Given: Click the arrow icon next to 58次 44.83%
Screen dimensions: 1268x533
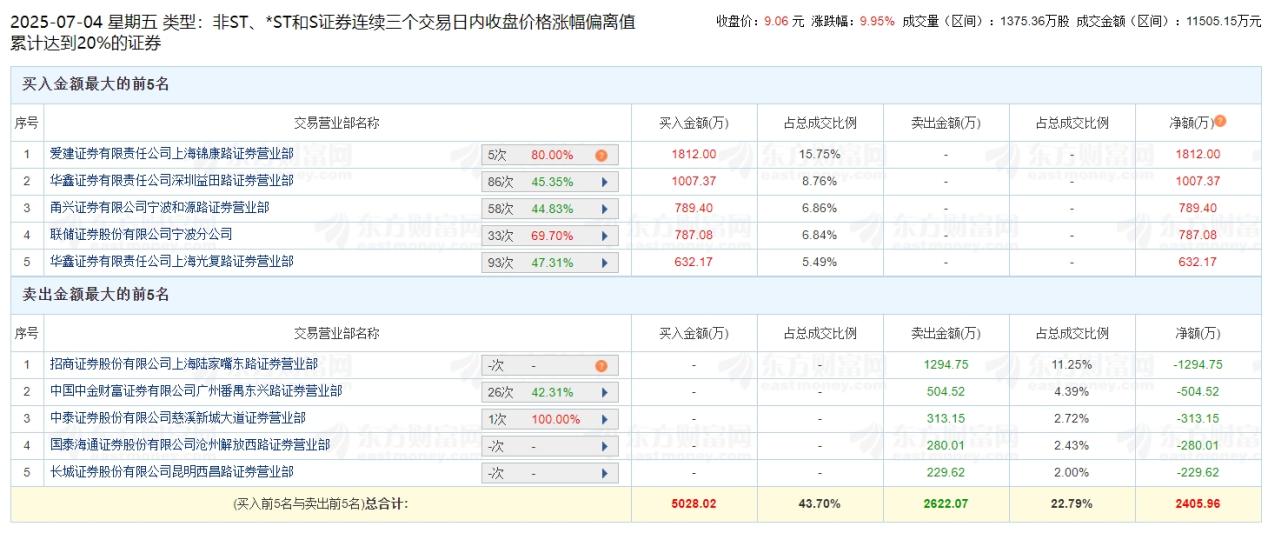Looking at the screenshot, I should tap(604, 209).
